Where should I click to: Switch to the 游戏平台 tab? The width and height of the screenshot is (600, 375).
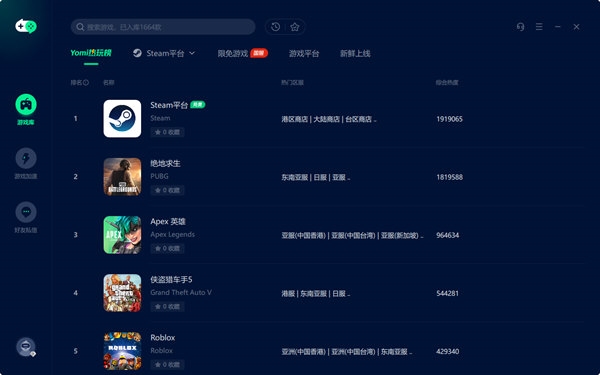pos(304,53)
